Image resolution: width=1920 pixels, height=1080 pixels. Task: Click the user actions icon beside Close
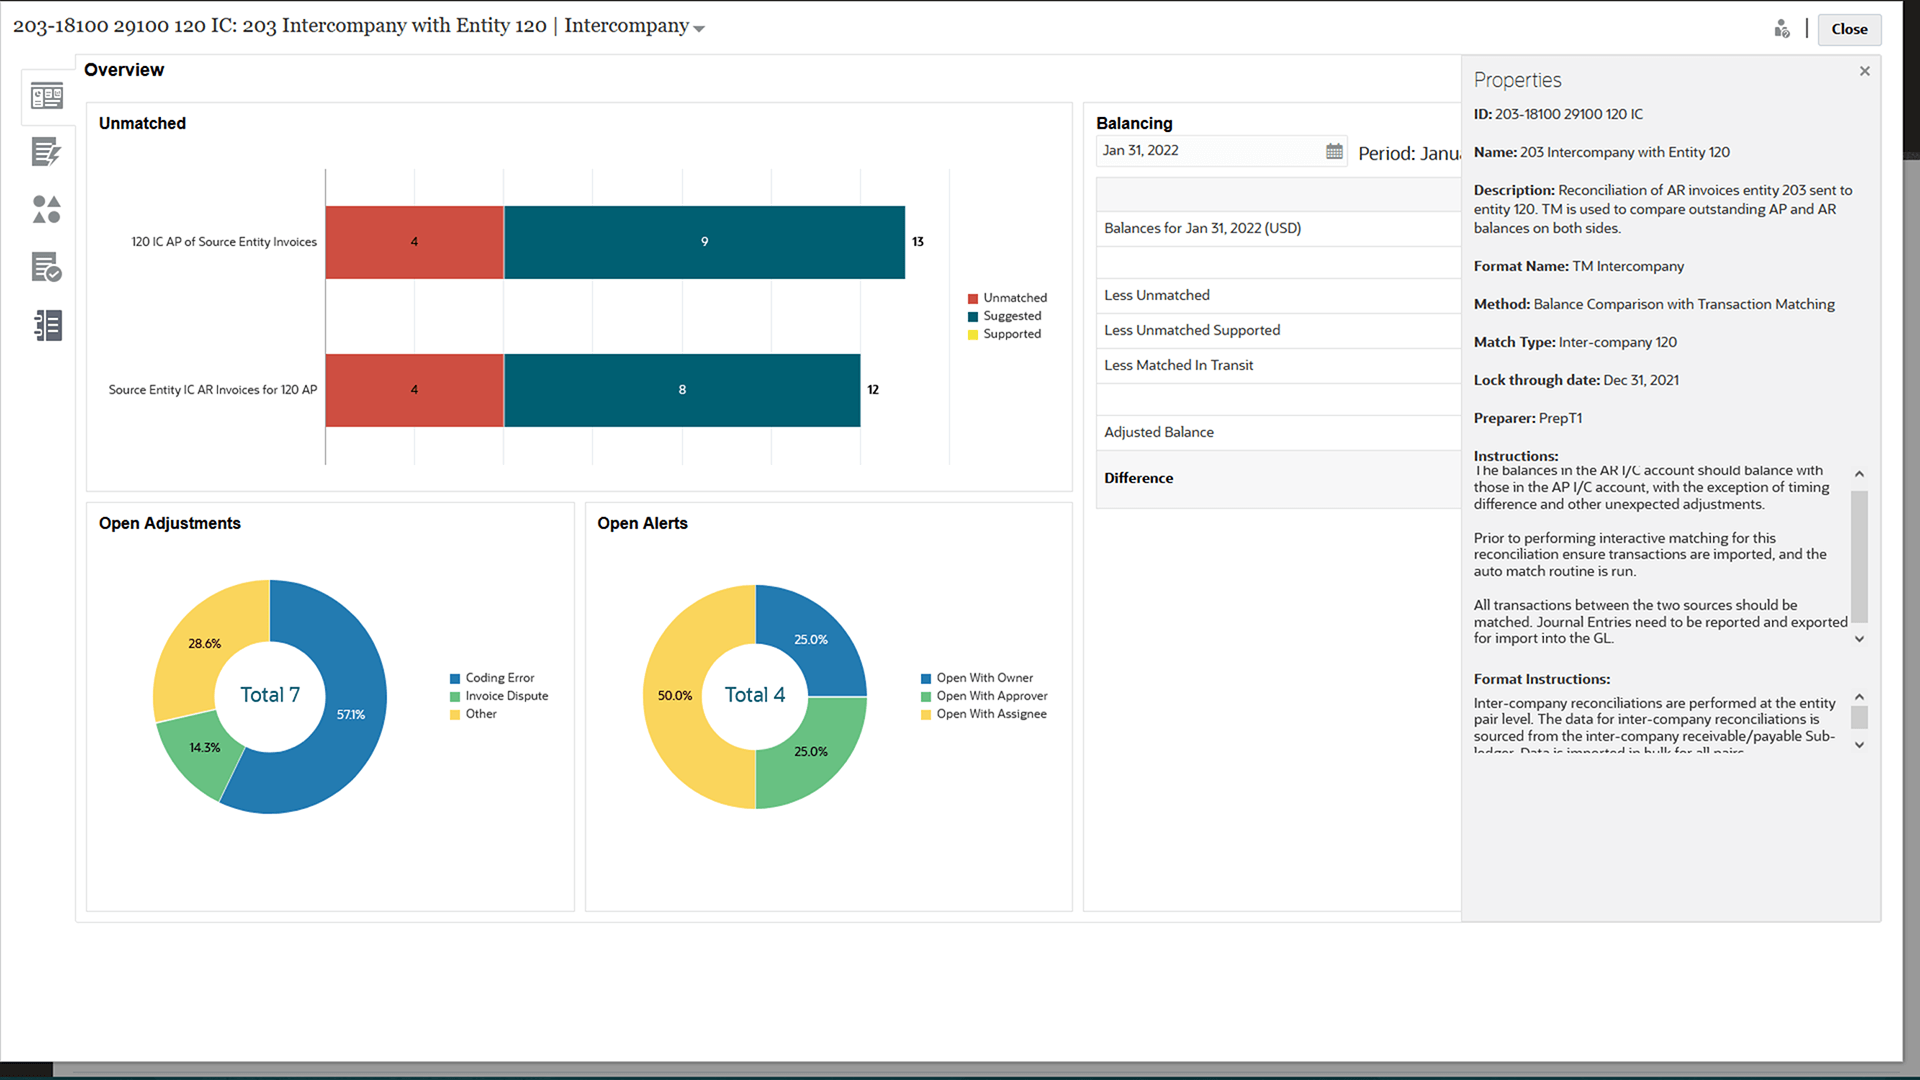coord(1781,29)
